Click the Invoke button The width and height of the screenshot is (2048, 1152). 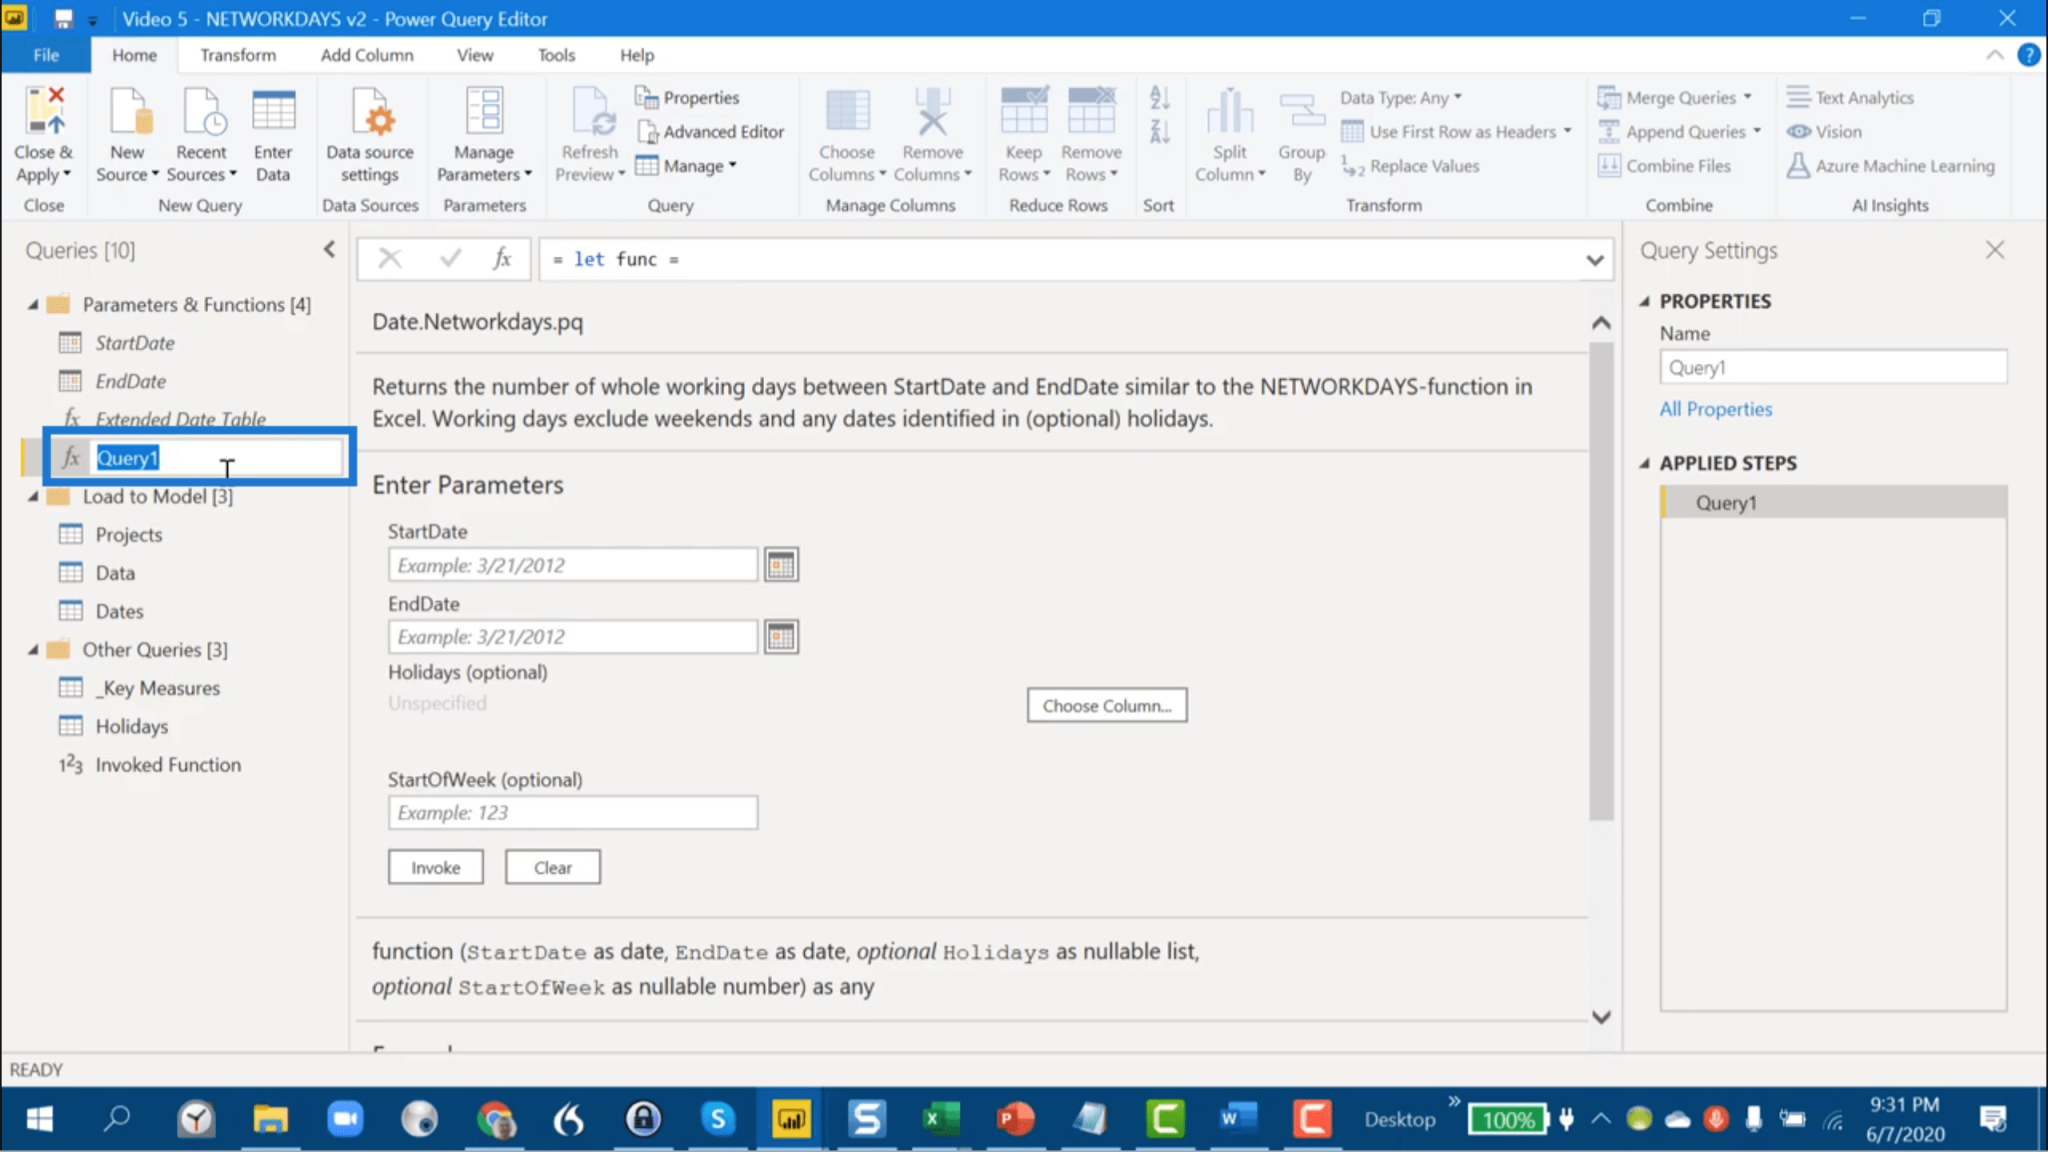coord(436,867)
